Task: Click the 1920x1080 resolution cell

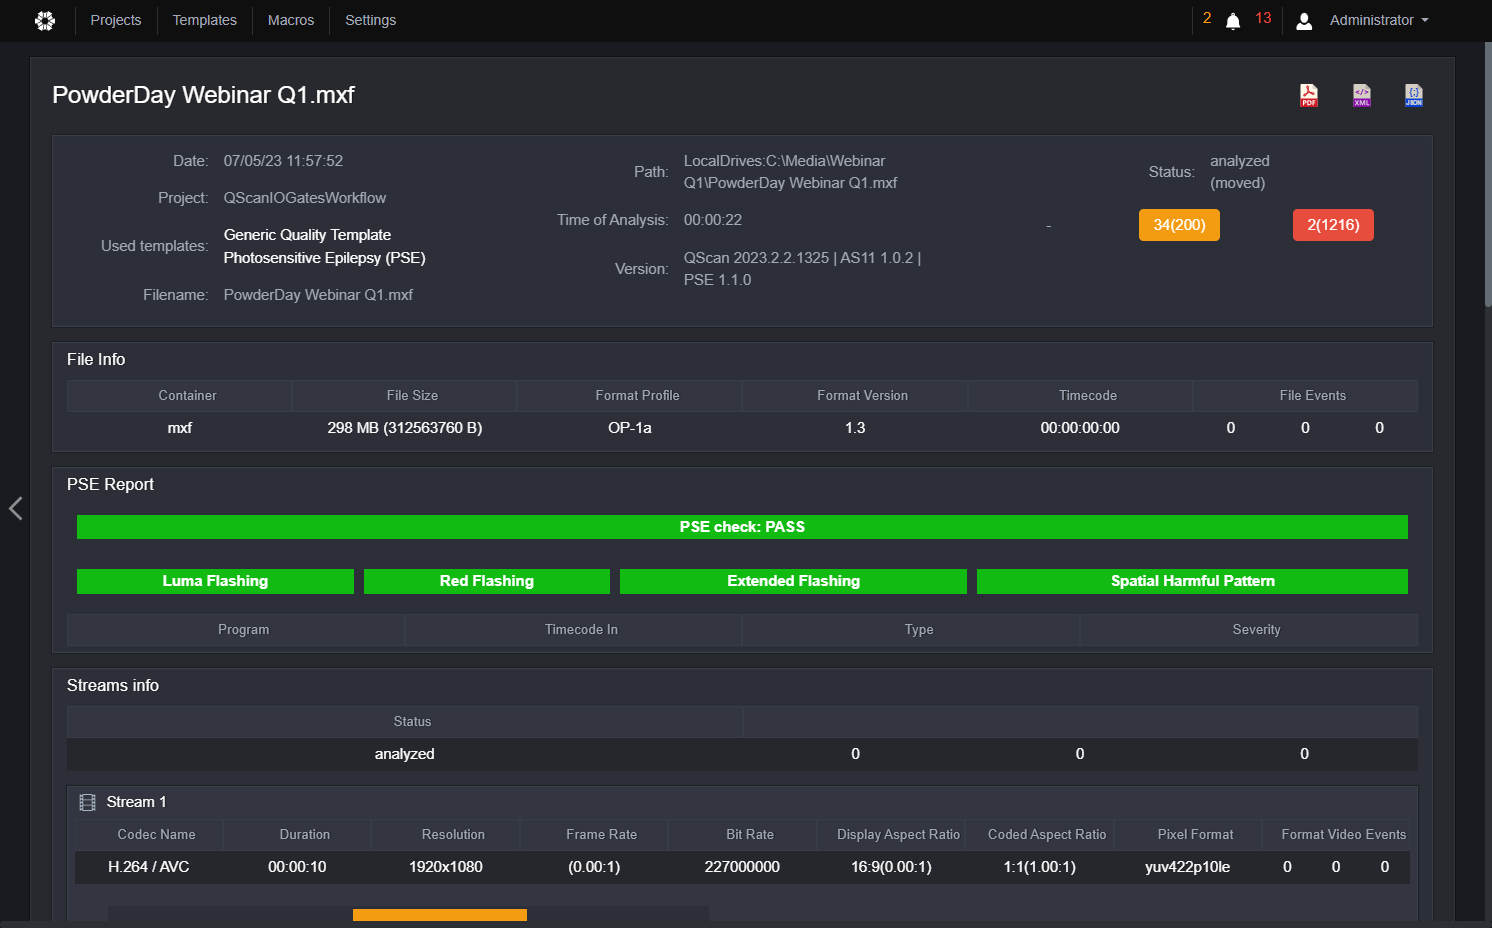Action: (445, 867)
